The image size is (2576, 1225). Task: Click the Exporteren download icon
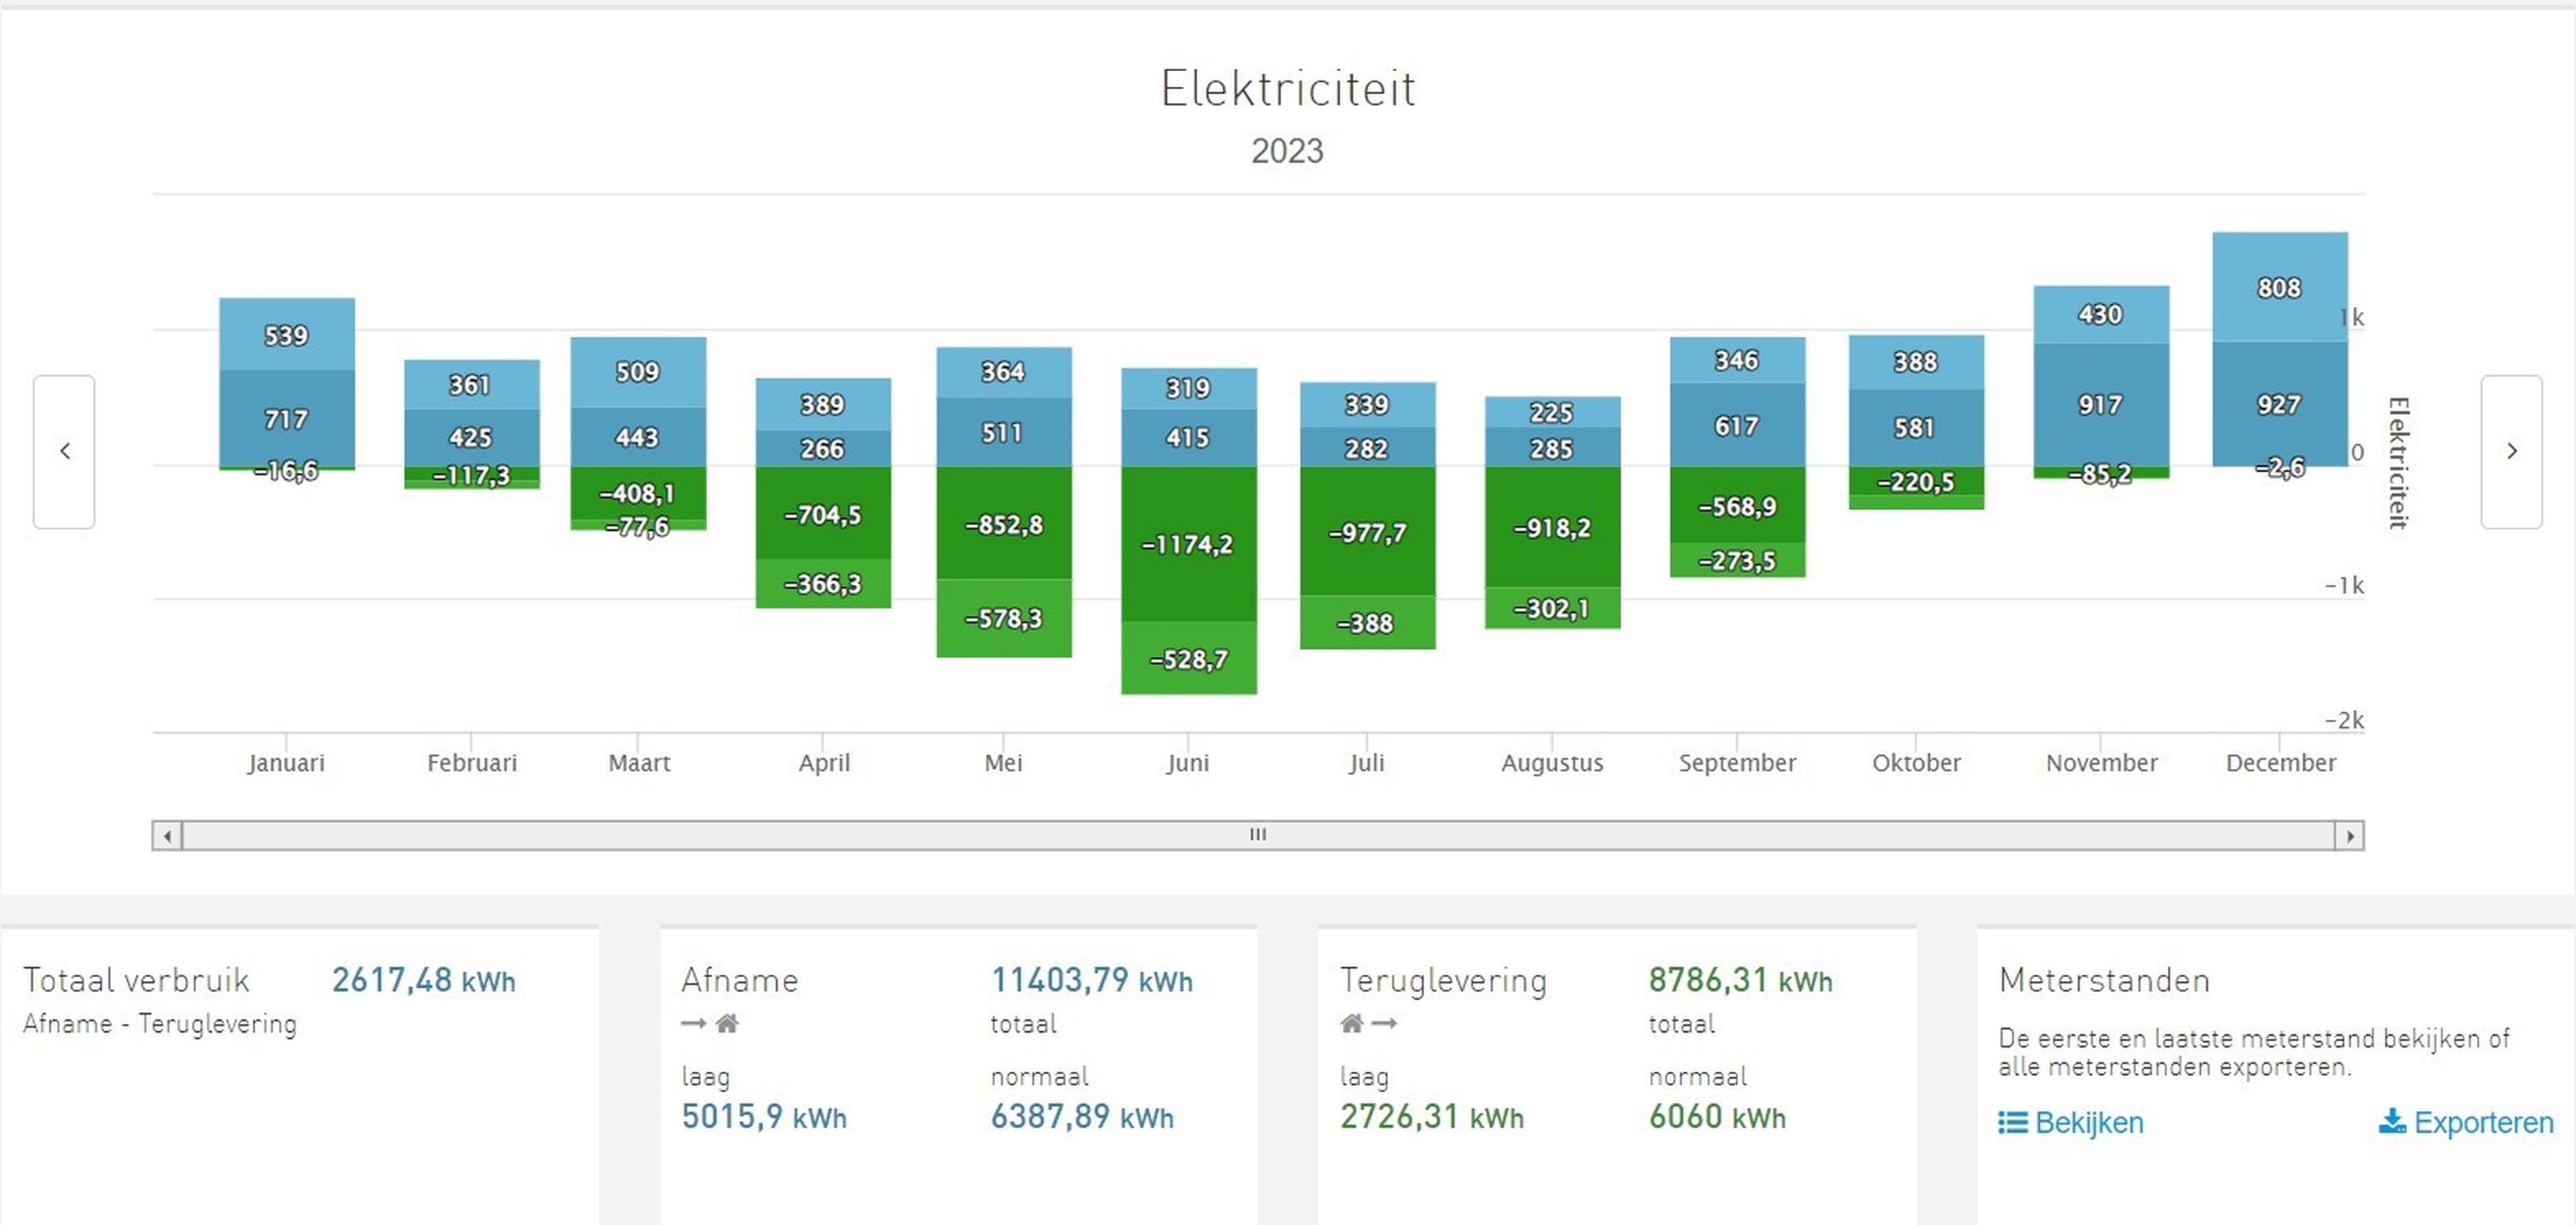(2392, 1121)
